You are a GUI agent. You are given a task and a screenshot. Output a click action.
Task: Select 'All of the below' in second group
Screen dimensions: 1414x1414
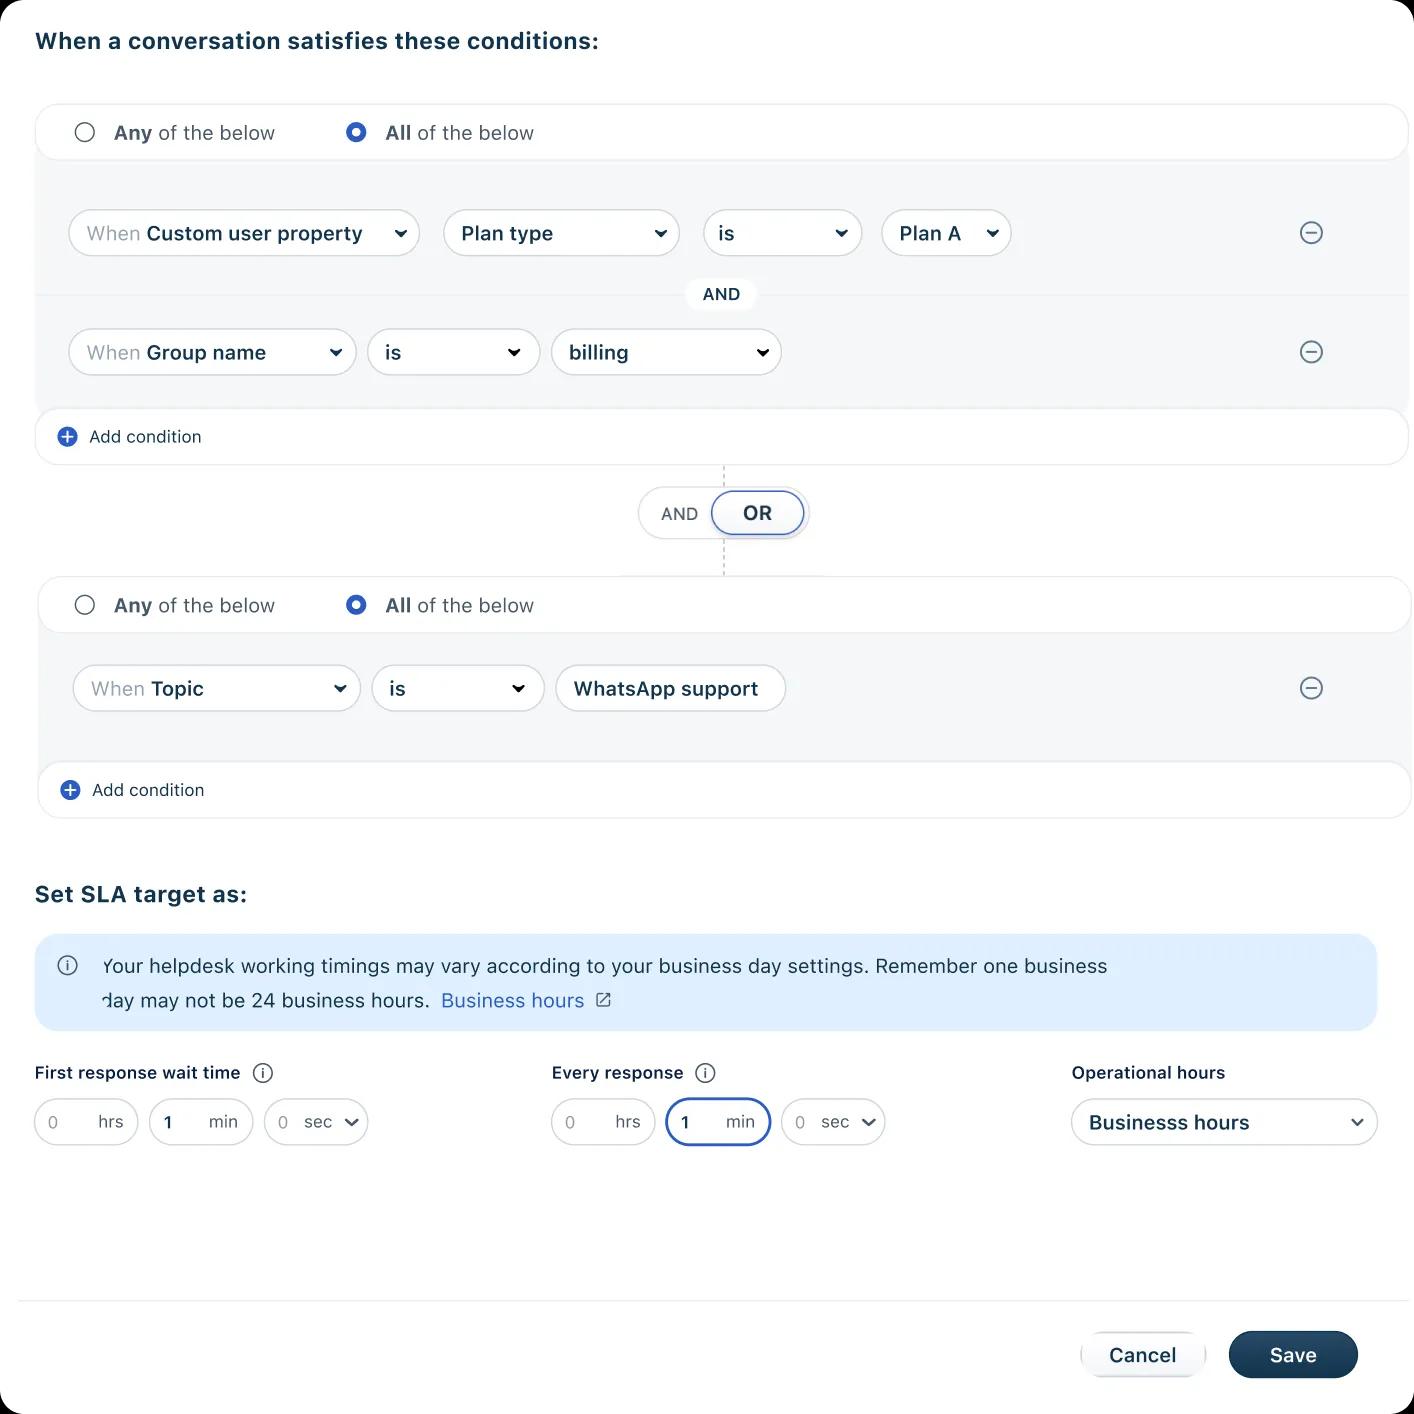(356, 605)
